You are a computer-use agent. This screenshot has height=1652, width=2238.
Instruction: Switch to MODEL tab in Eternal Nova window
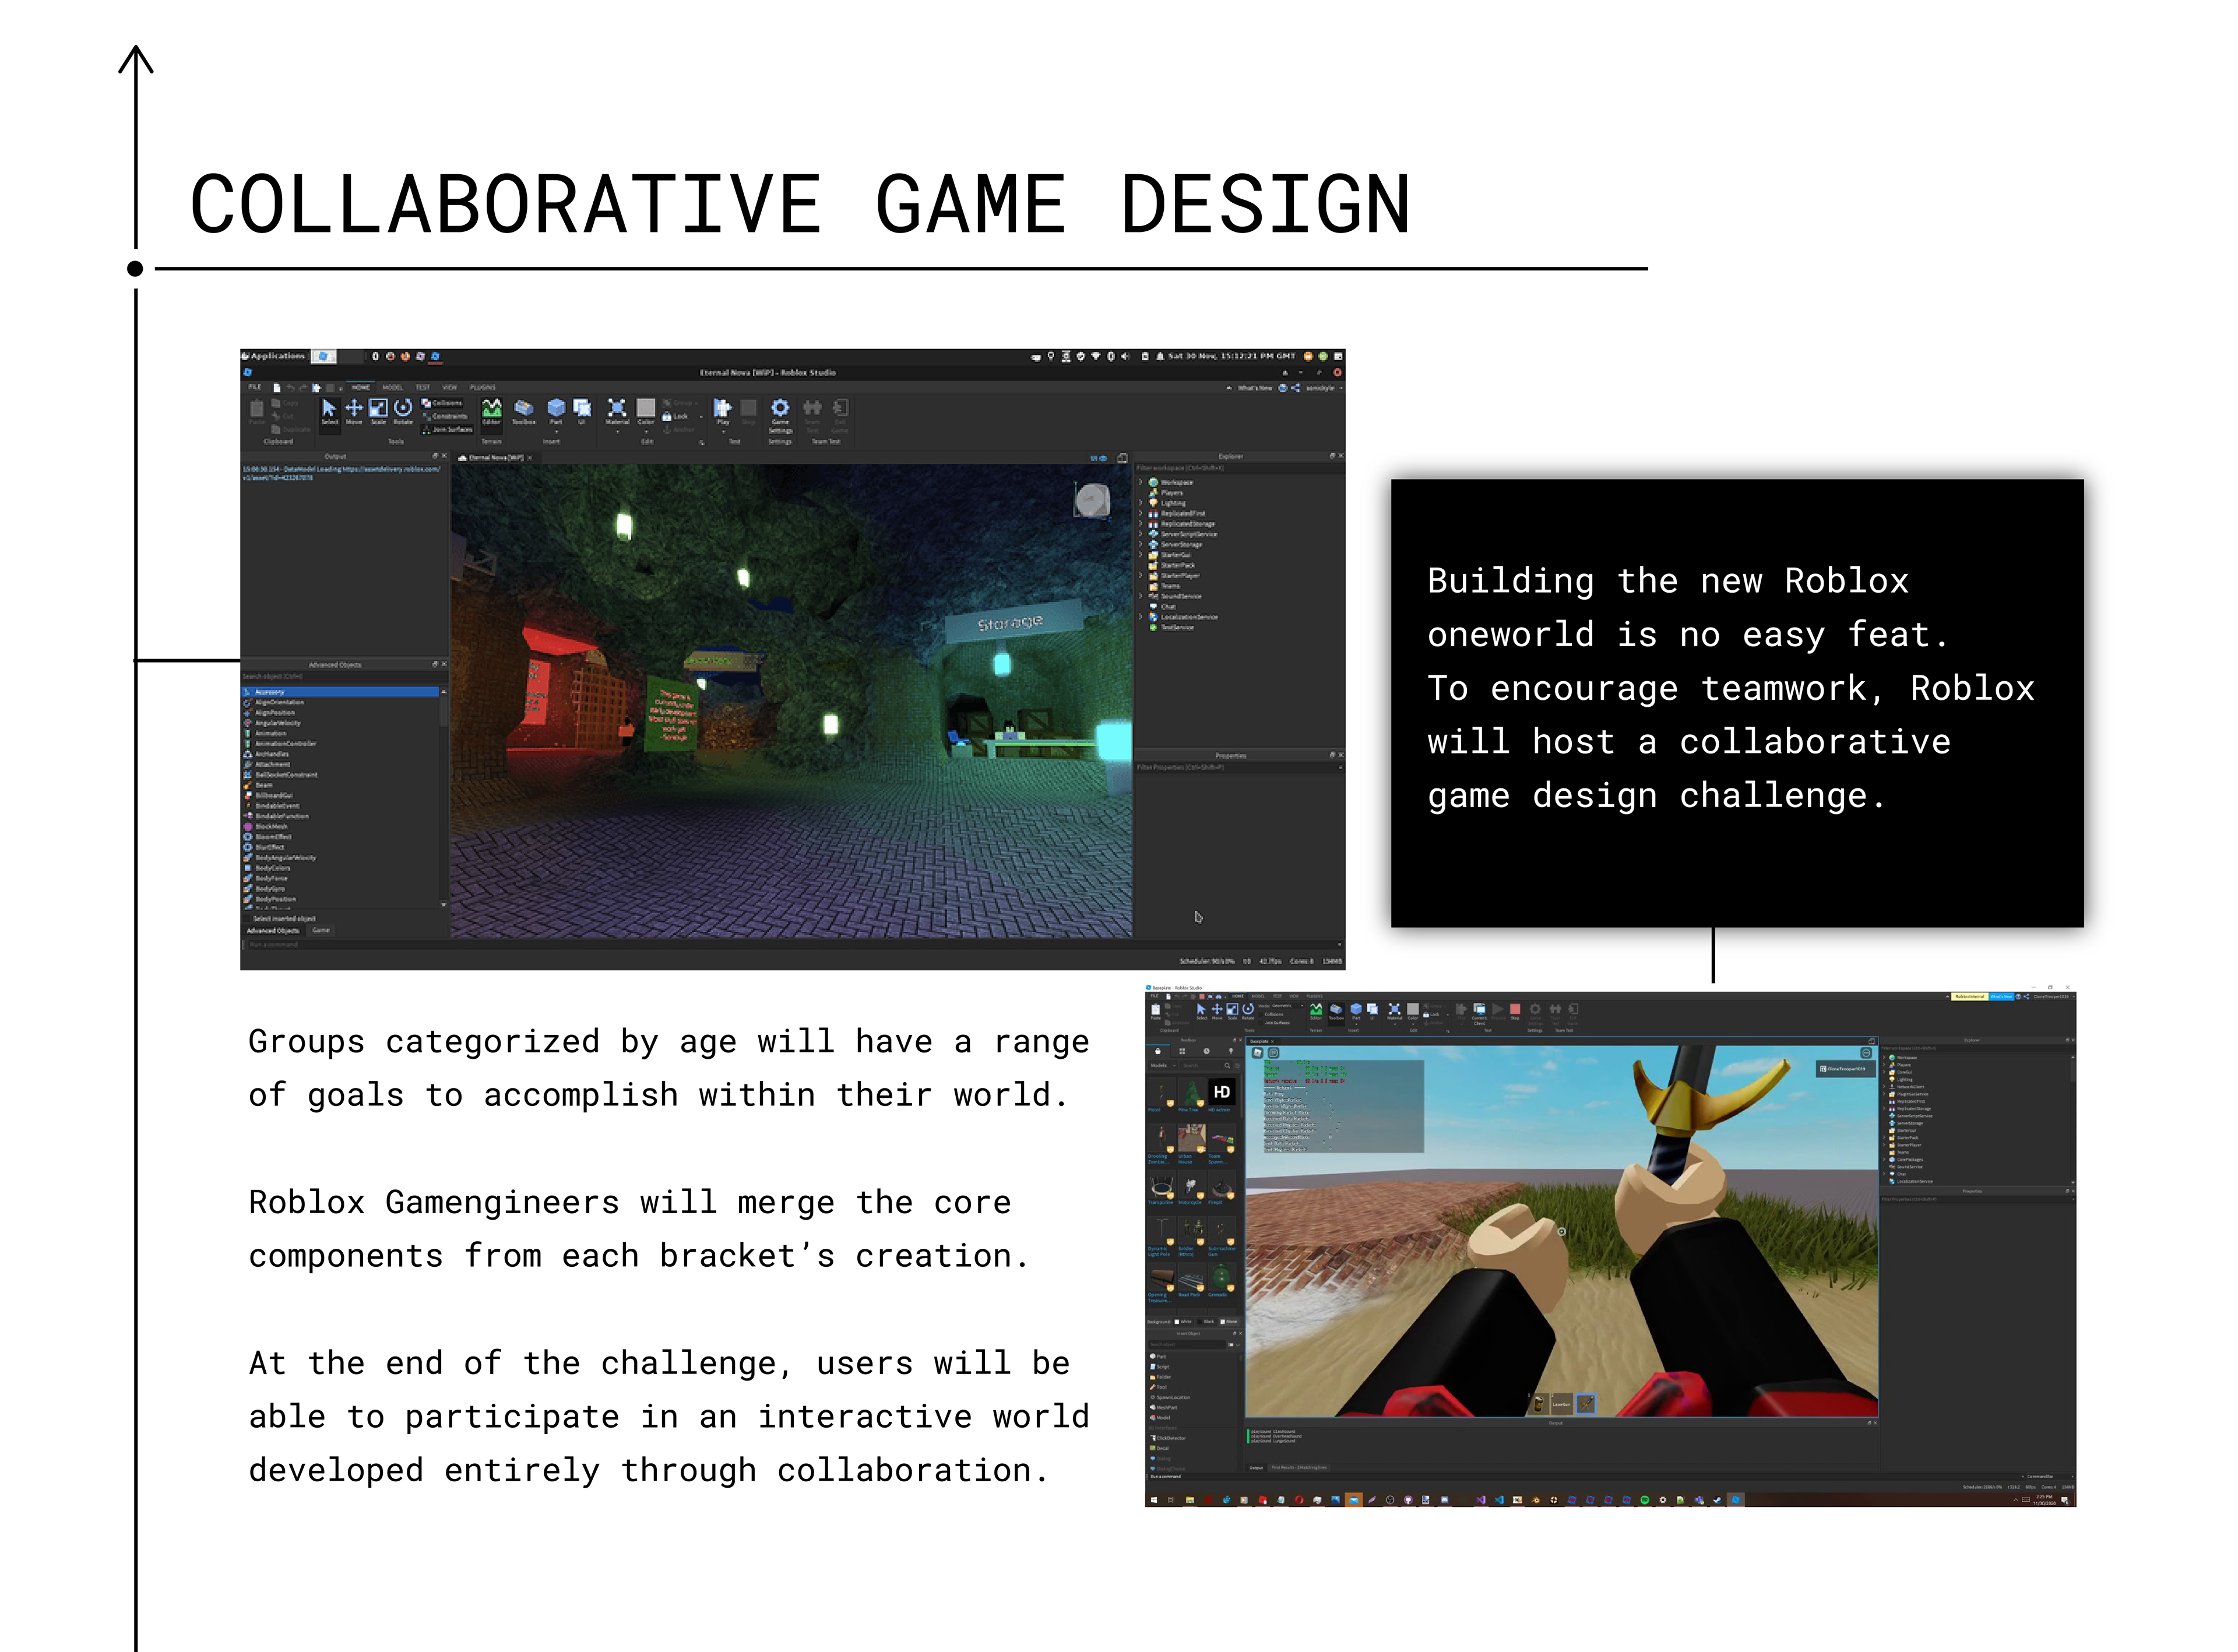pyautogui.click(x=392, y=387)
